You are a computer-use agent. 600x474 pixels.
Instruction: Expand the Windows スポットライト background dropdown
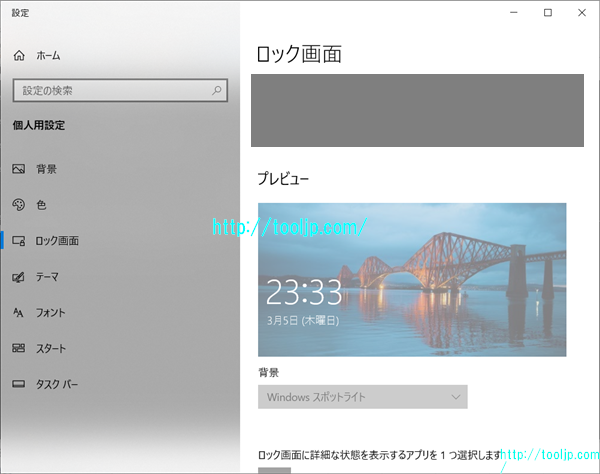[362, 397]
